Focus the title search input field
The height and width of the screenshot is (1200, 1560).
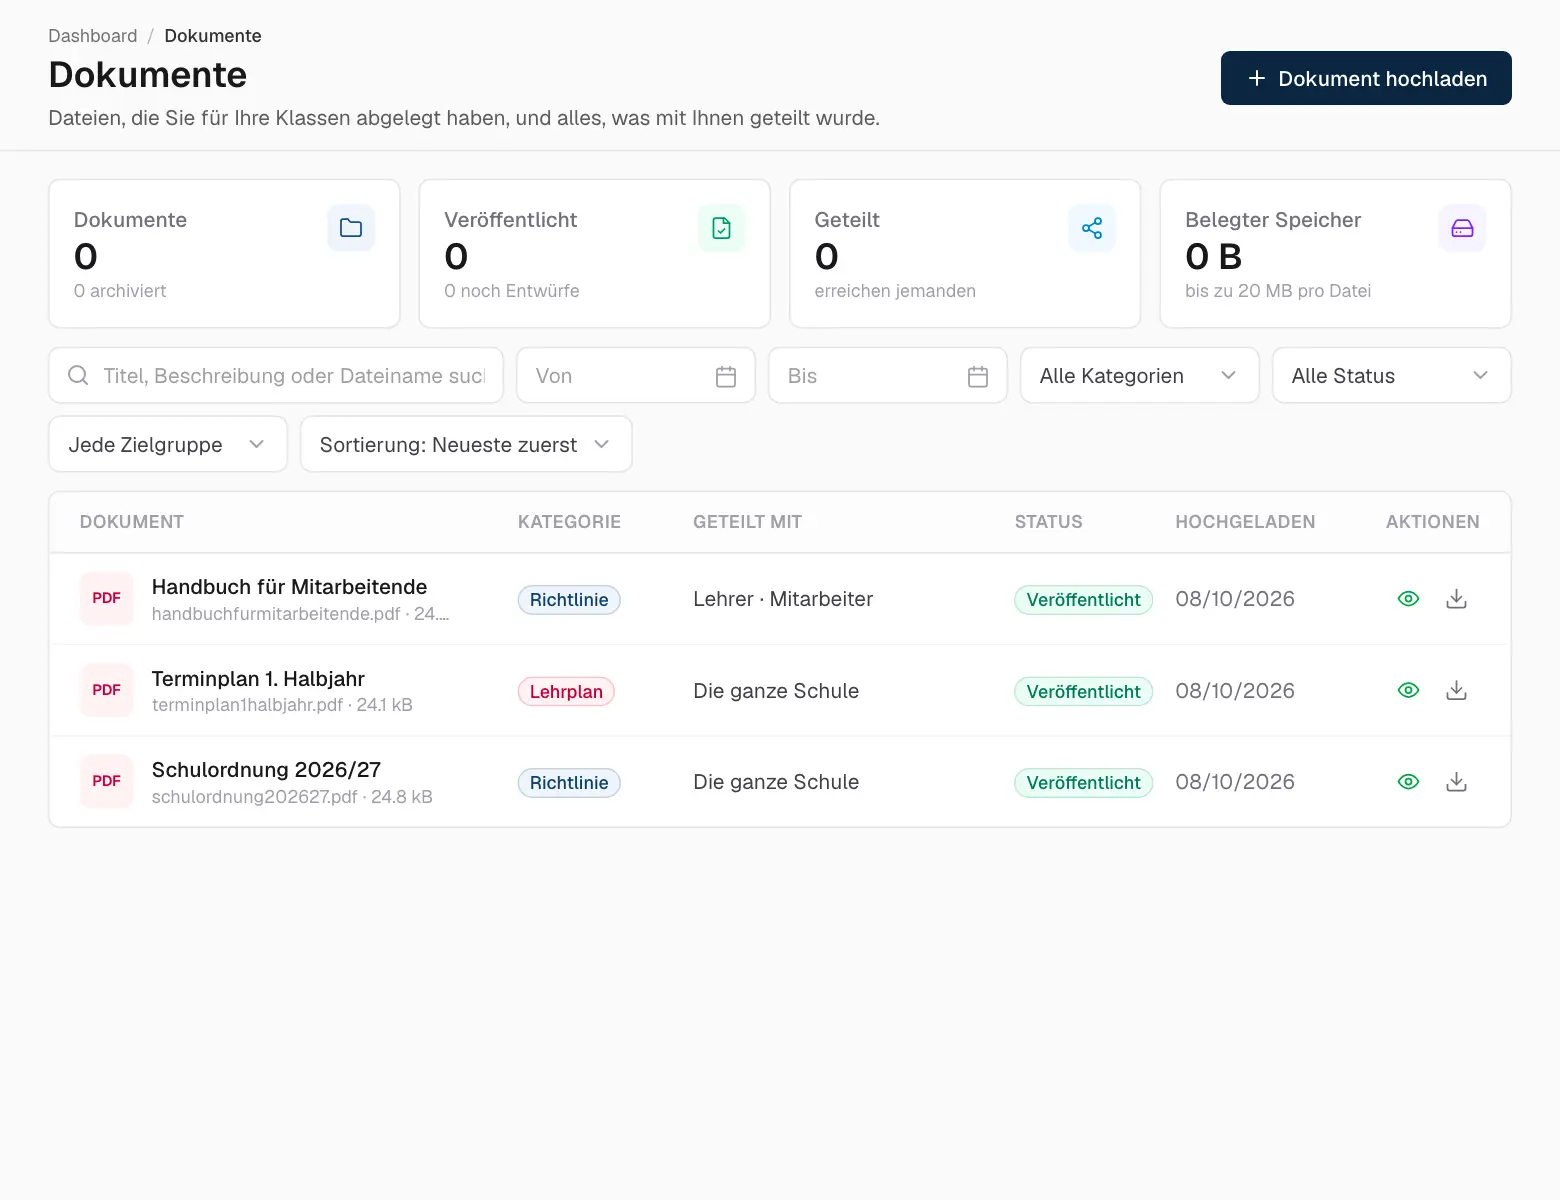tap(276, 376)
